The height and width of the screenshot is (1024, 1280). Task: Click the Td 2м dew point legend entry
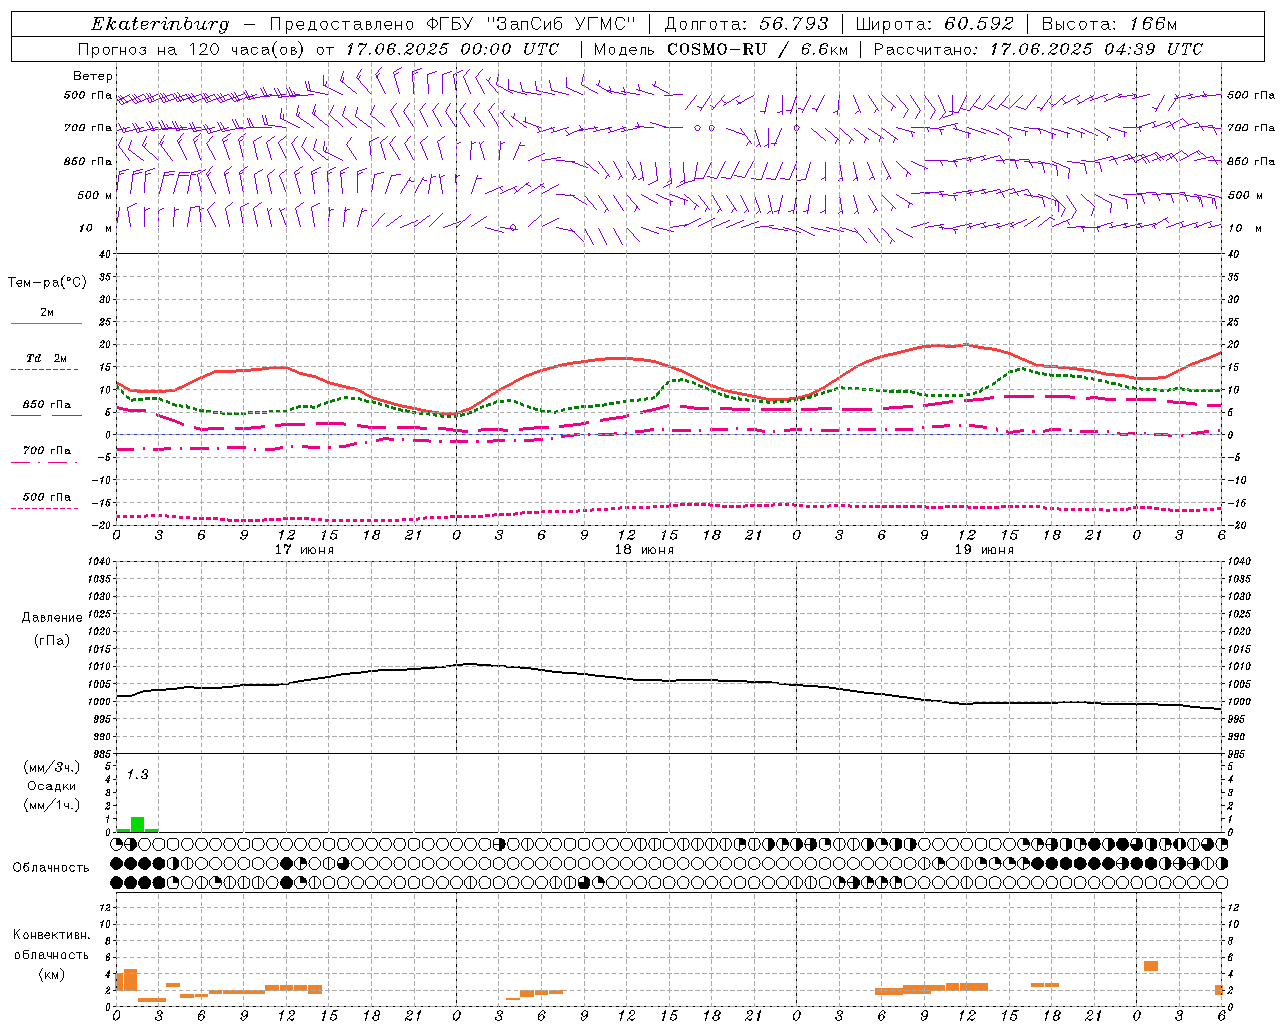click(46, 358)
